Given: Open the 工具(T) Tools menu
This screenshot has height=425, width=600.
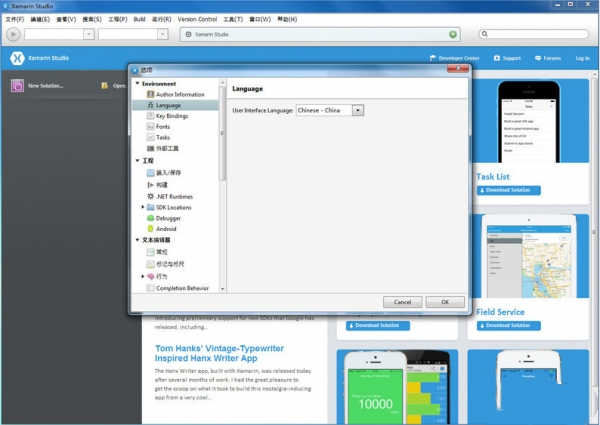Looking at the screenshot, I should coord(233,19).
